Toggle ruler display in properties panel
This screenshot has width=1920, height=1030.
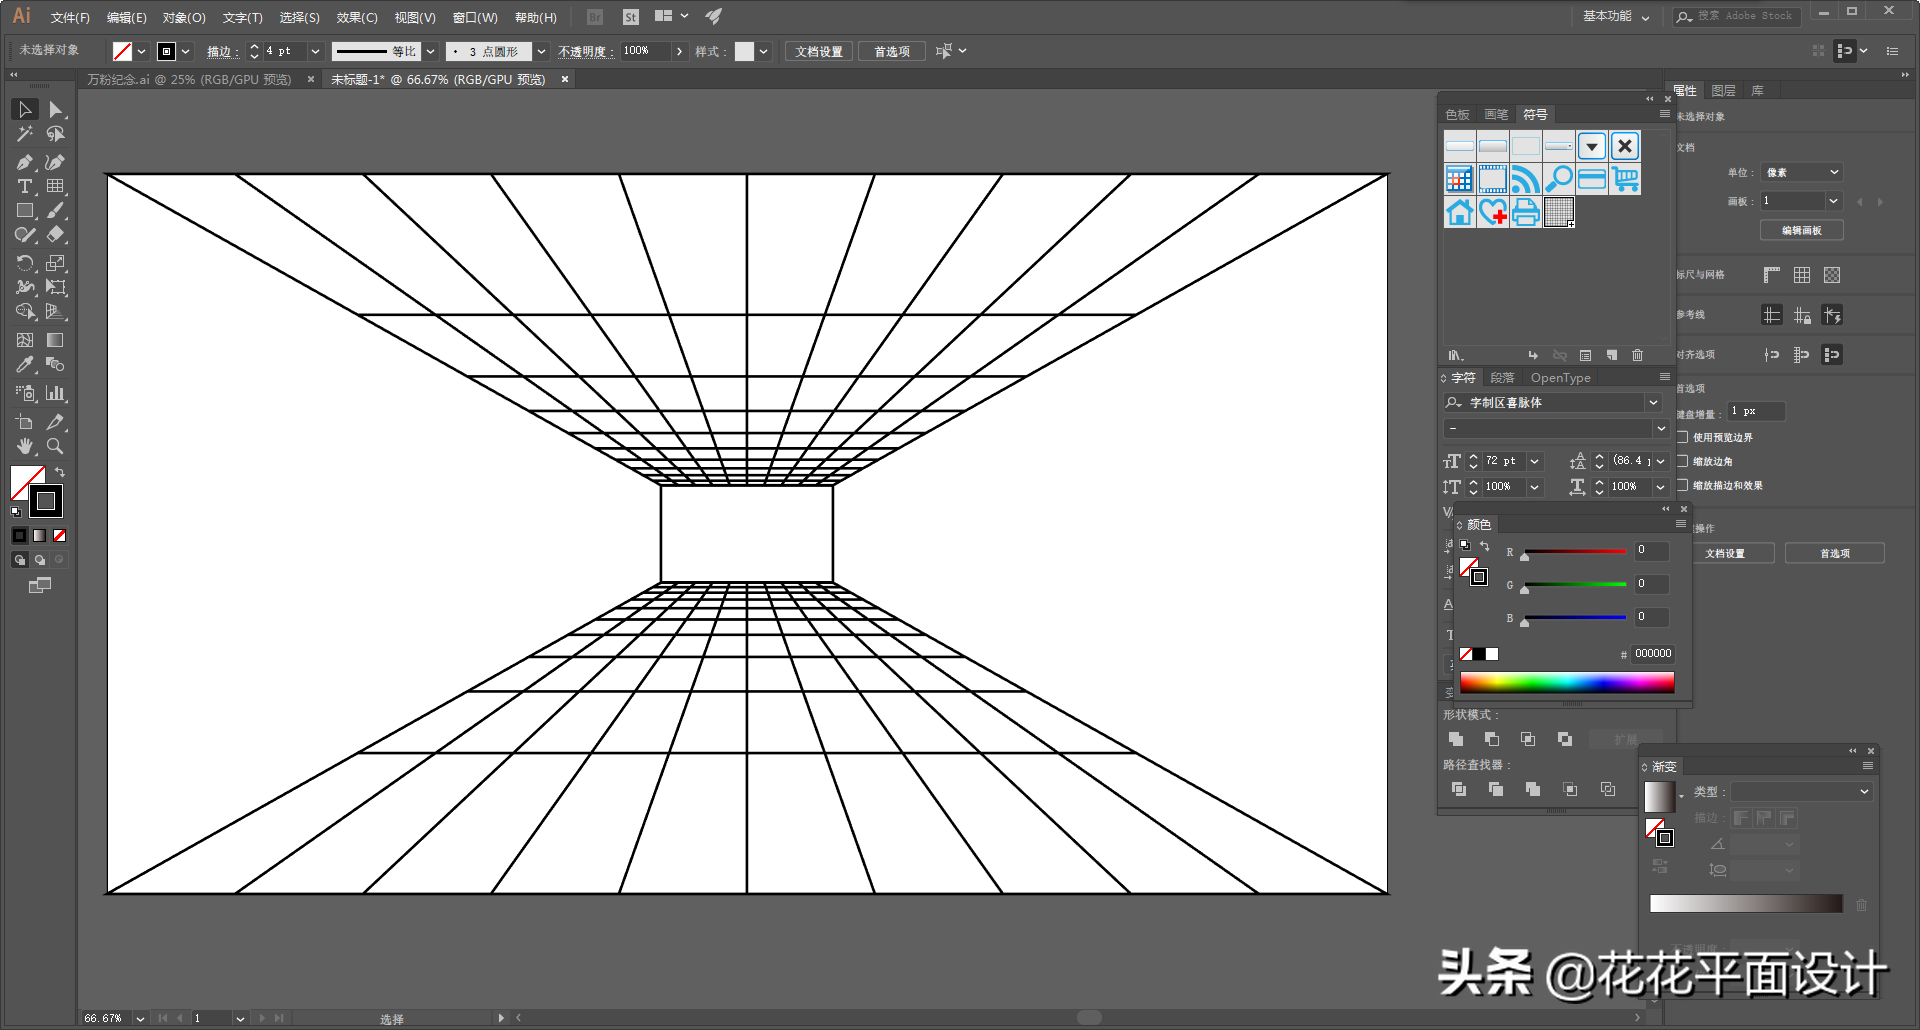coord(1772,275)
